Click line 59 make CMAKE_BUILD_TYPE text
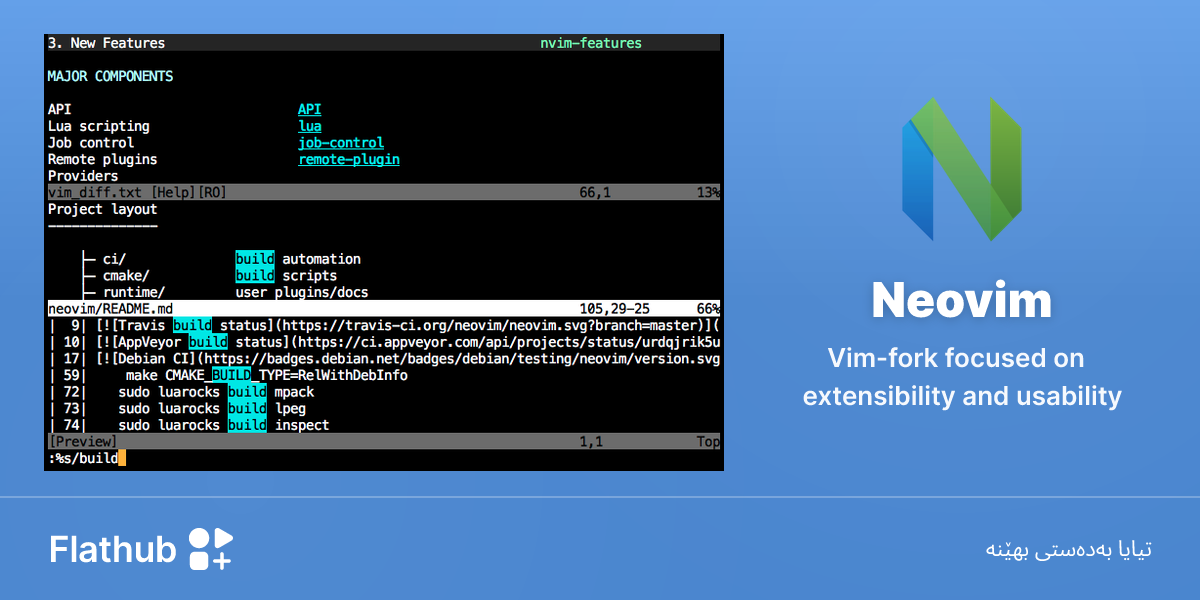Image resolution: width=1200 pixels, height=600 pixels. tap(266, 375)
